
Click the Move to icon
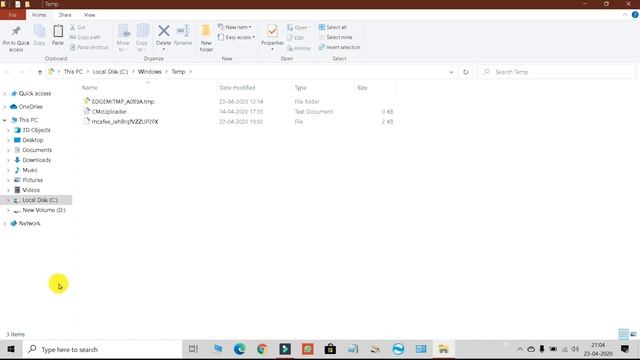(x=124, y=32)
